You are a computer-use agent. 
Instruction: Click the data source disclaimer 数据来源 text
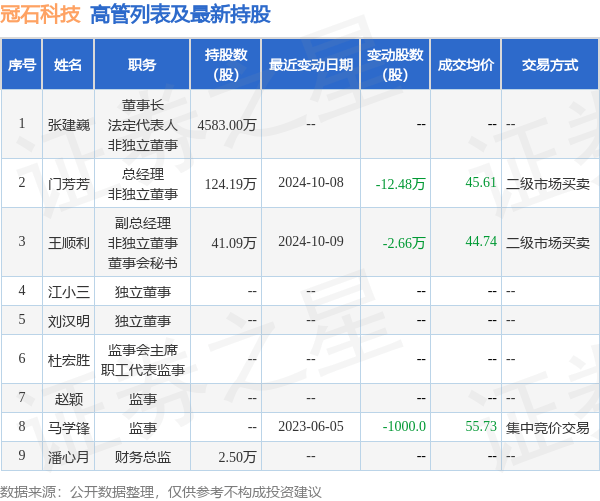click(161, 492)
